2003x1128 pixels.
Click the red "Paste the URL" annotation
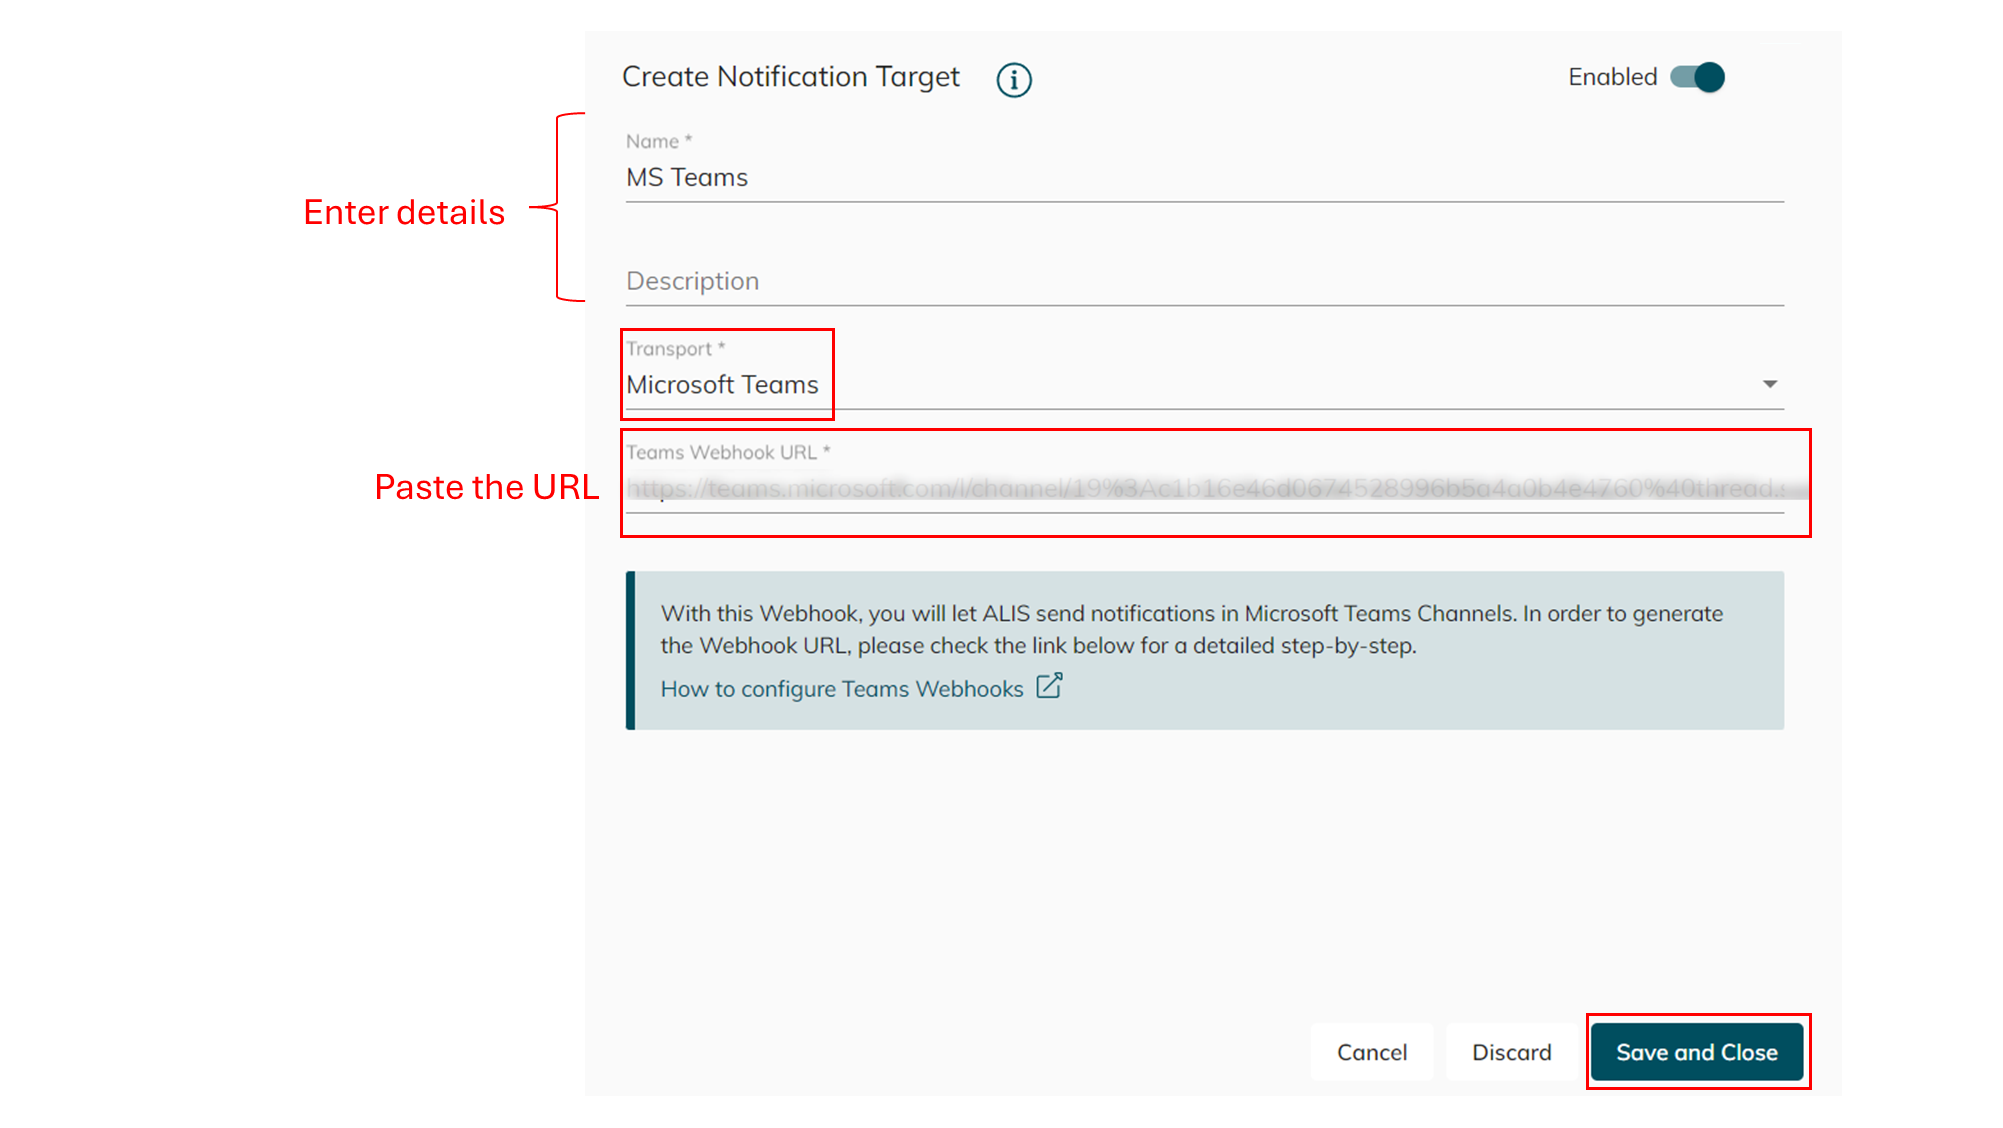pyautogui.click(x=486, y=487)
